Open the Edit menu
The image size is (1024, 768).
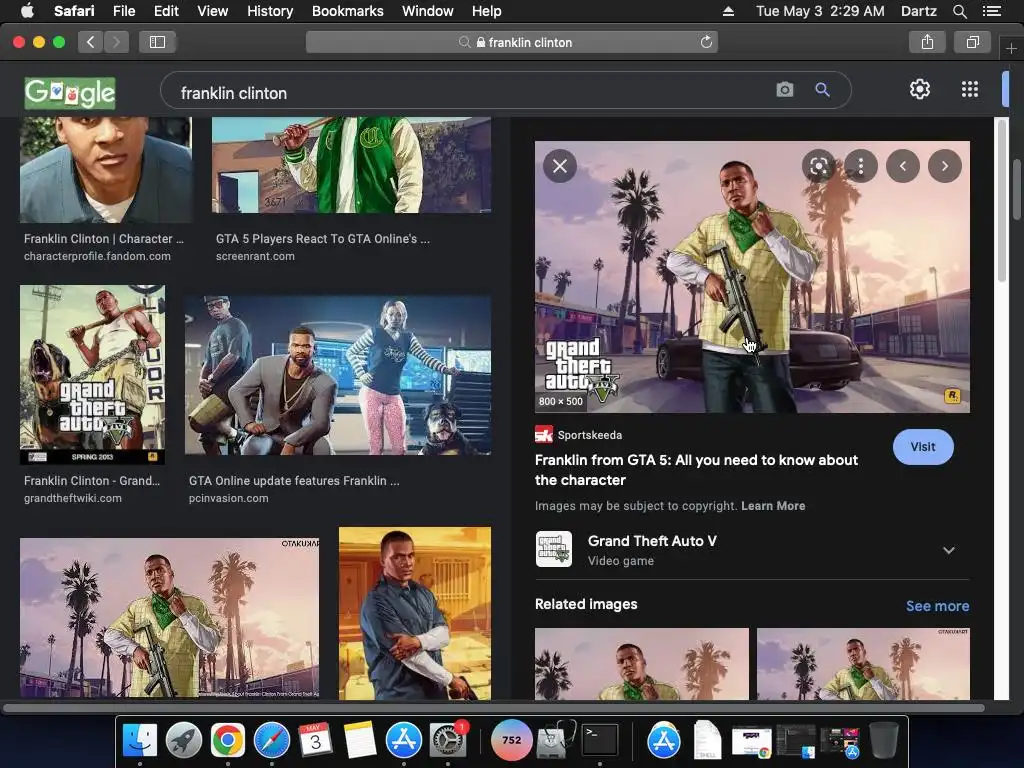pyautogui.click(x=166, y=11)
